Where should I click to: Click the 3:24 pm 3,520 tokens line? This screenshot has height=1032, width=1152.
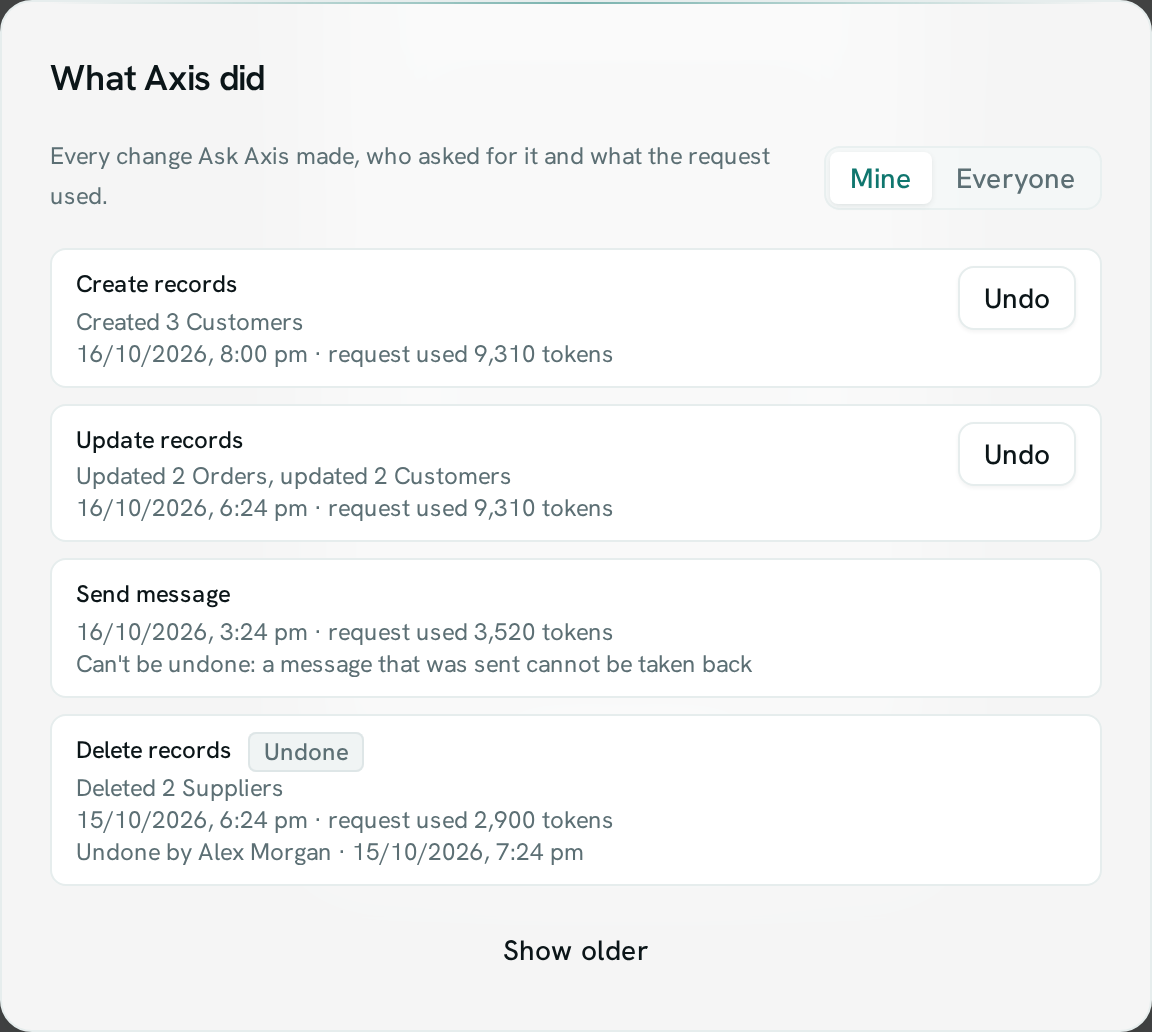(x=345, y=632)
